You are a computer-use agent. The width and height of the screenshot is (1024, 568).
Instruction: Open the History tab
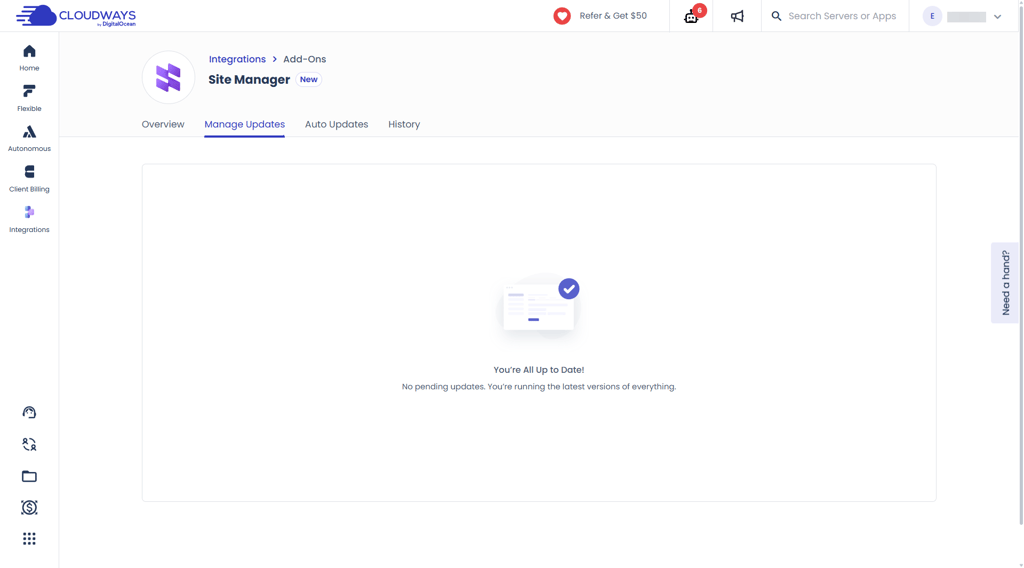pos(404,124)
